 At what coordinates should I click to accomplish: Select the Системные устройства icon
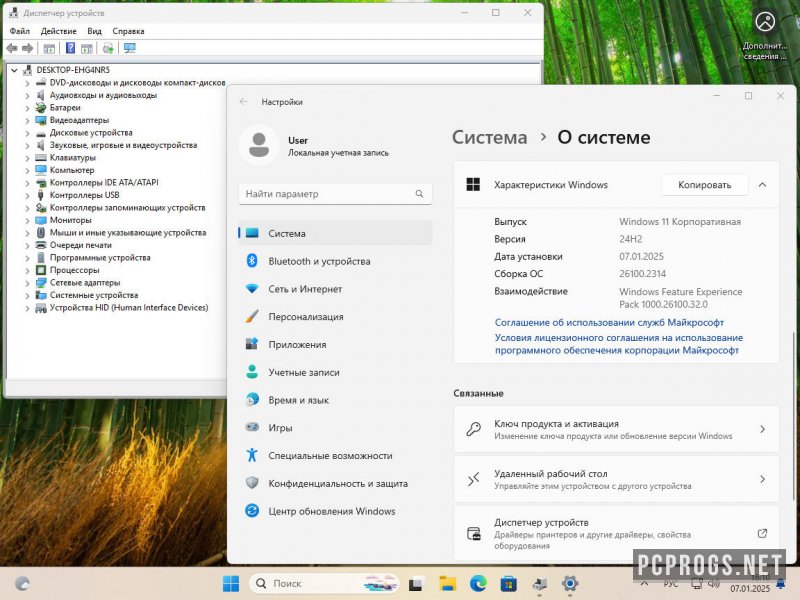coord(41,295)
